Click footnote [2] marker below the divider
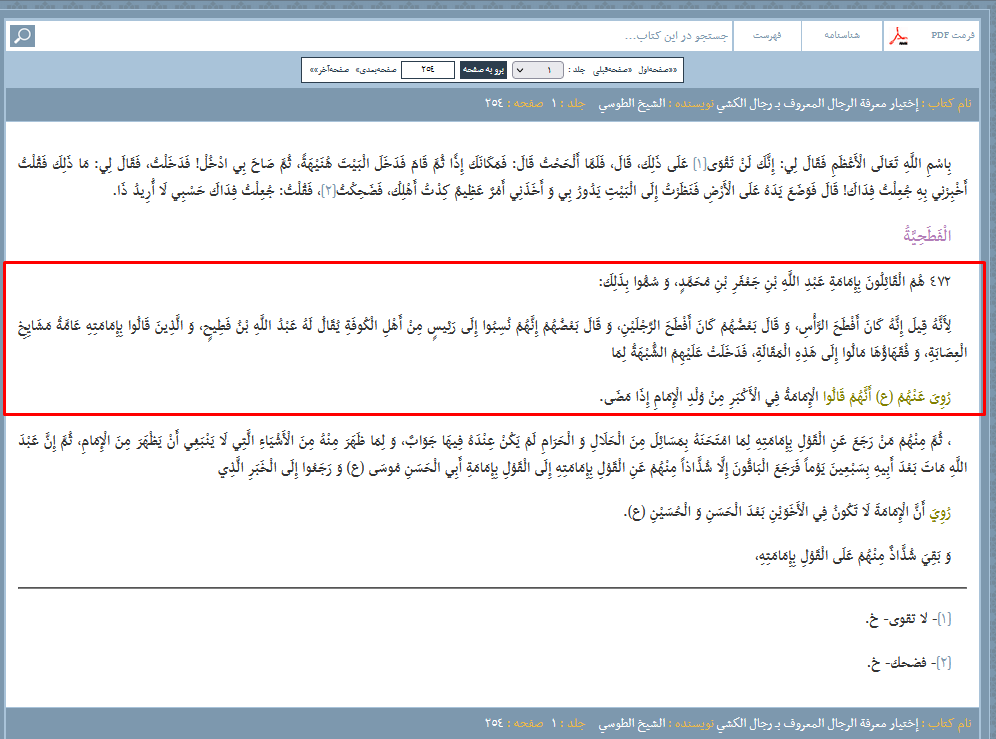 coord(944,662)
